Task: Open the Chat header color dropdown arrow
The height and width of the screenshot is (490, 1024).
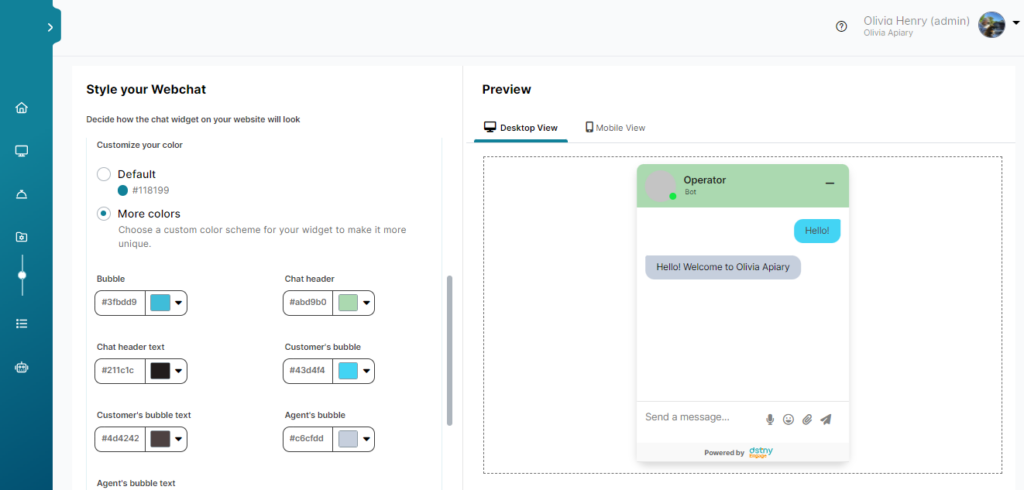Action: [366, 303]
